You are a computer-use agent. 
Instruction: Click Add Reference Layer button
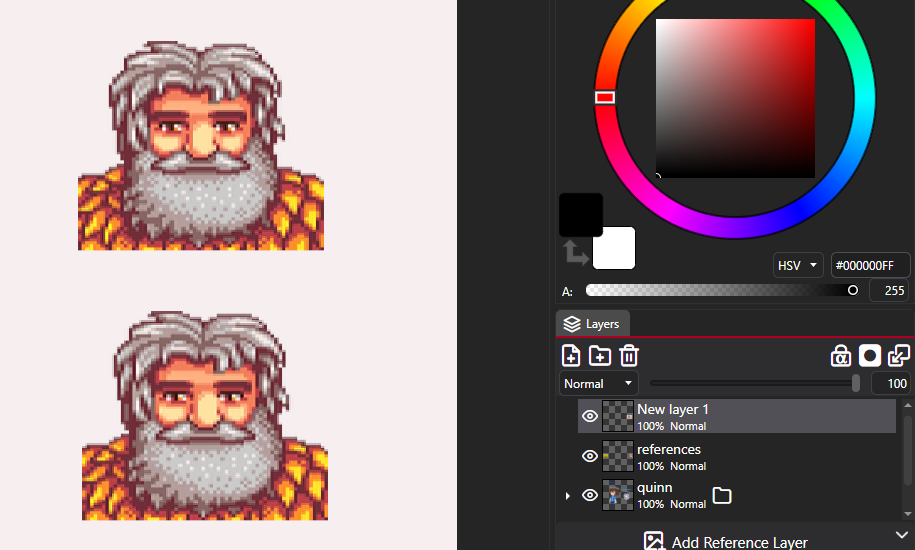(x=725, y=542)
